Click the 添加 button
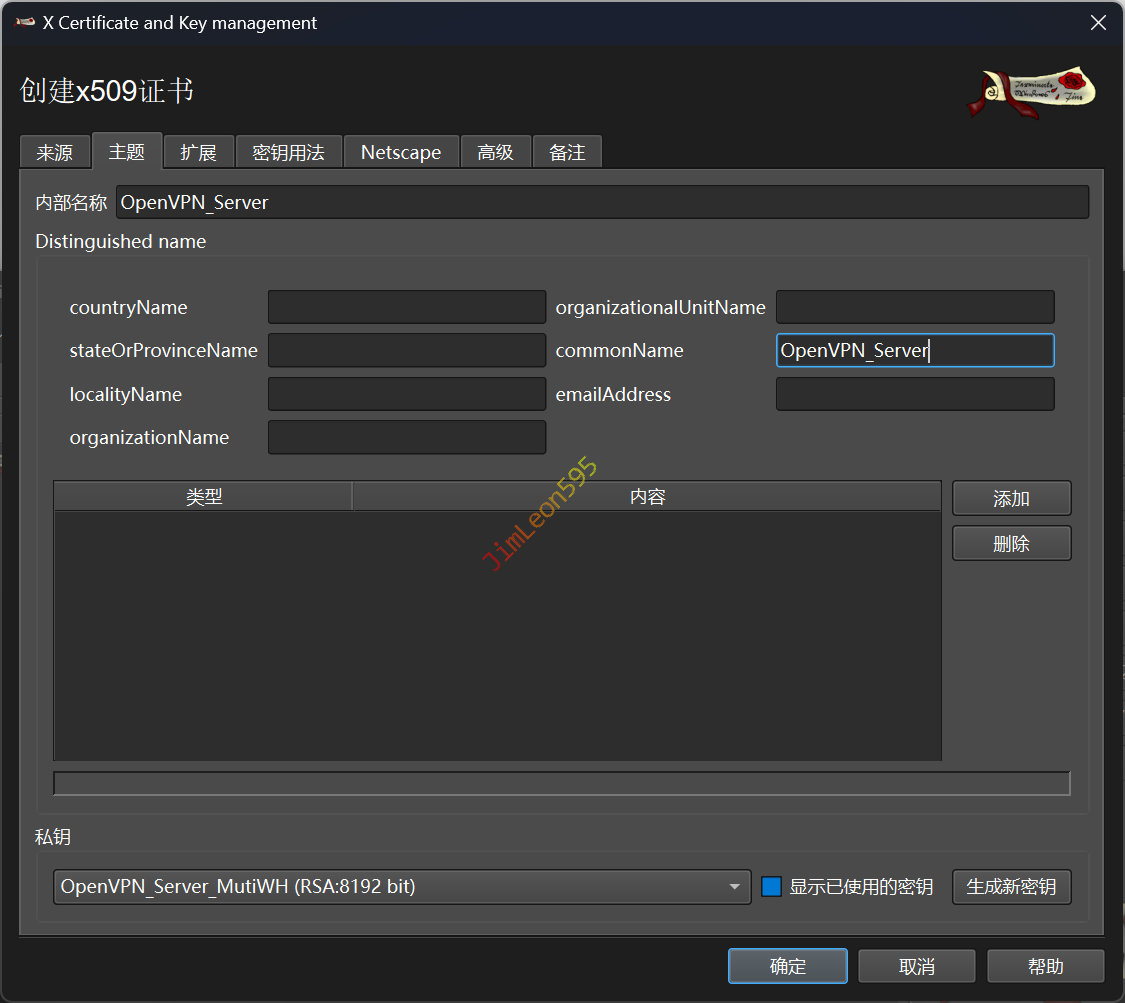This screenshot has width=1125, height=1003. (x=1011, y=498)
